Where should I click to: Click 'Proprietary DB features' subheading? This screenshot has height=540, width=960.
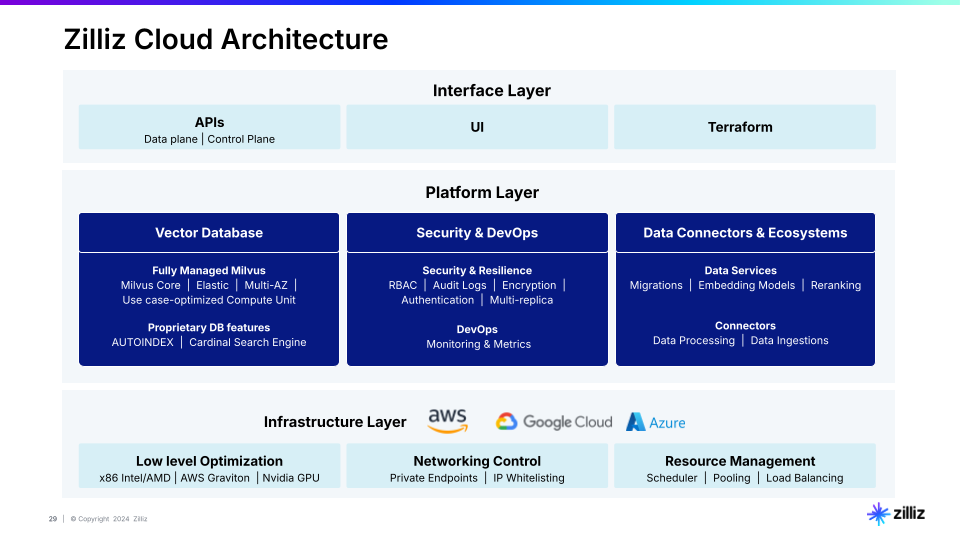(x=209, y=328)
